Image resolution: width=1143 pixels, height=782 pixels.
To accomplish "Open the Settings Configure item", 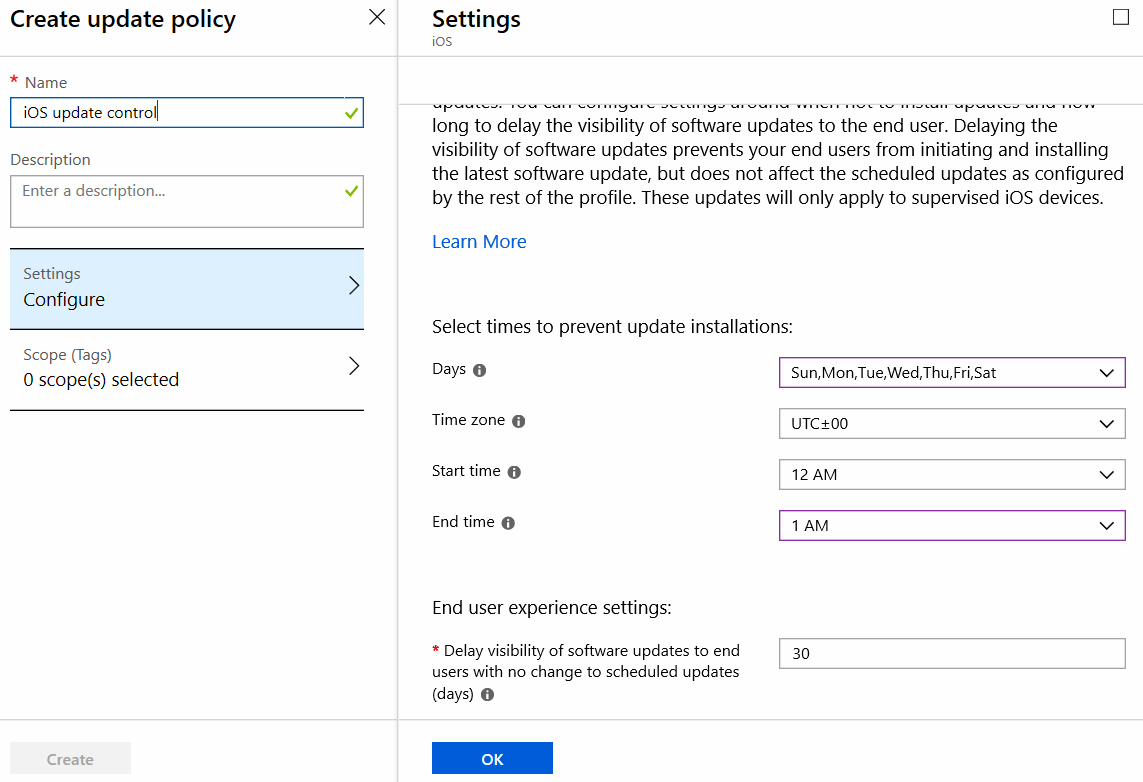I will coord(187,288).
